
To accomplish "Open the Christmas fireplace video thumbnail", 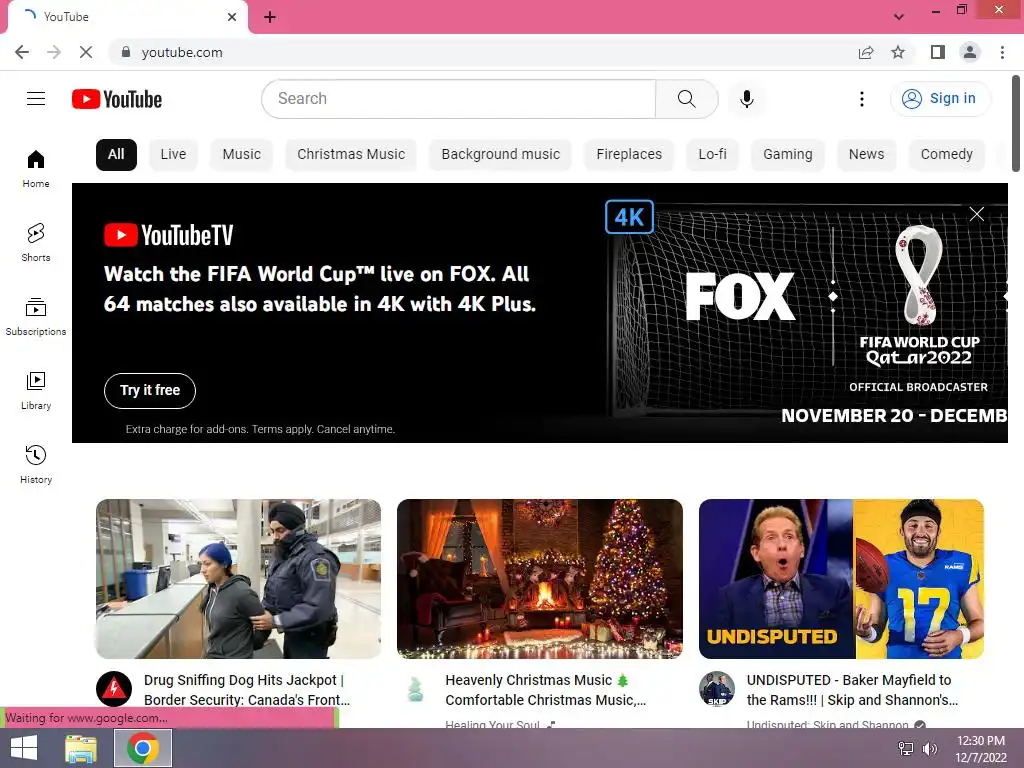I will [x=540, y=579].
